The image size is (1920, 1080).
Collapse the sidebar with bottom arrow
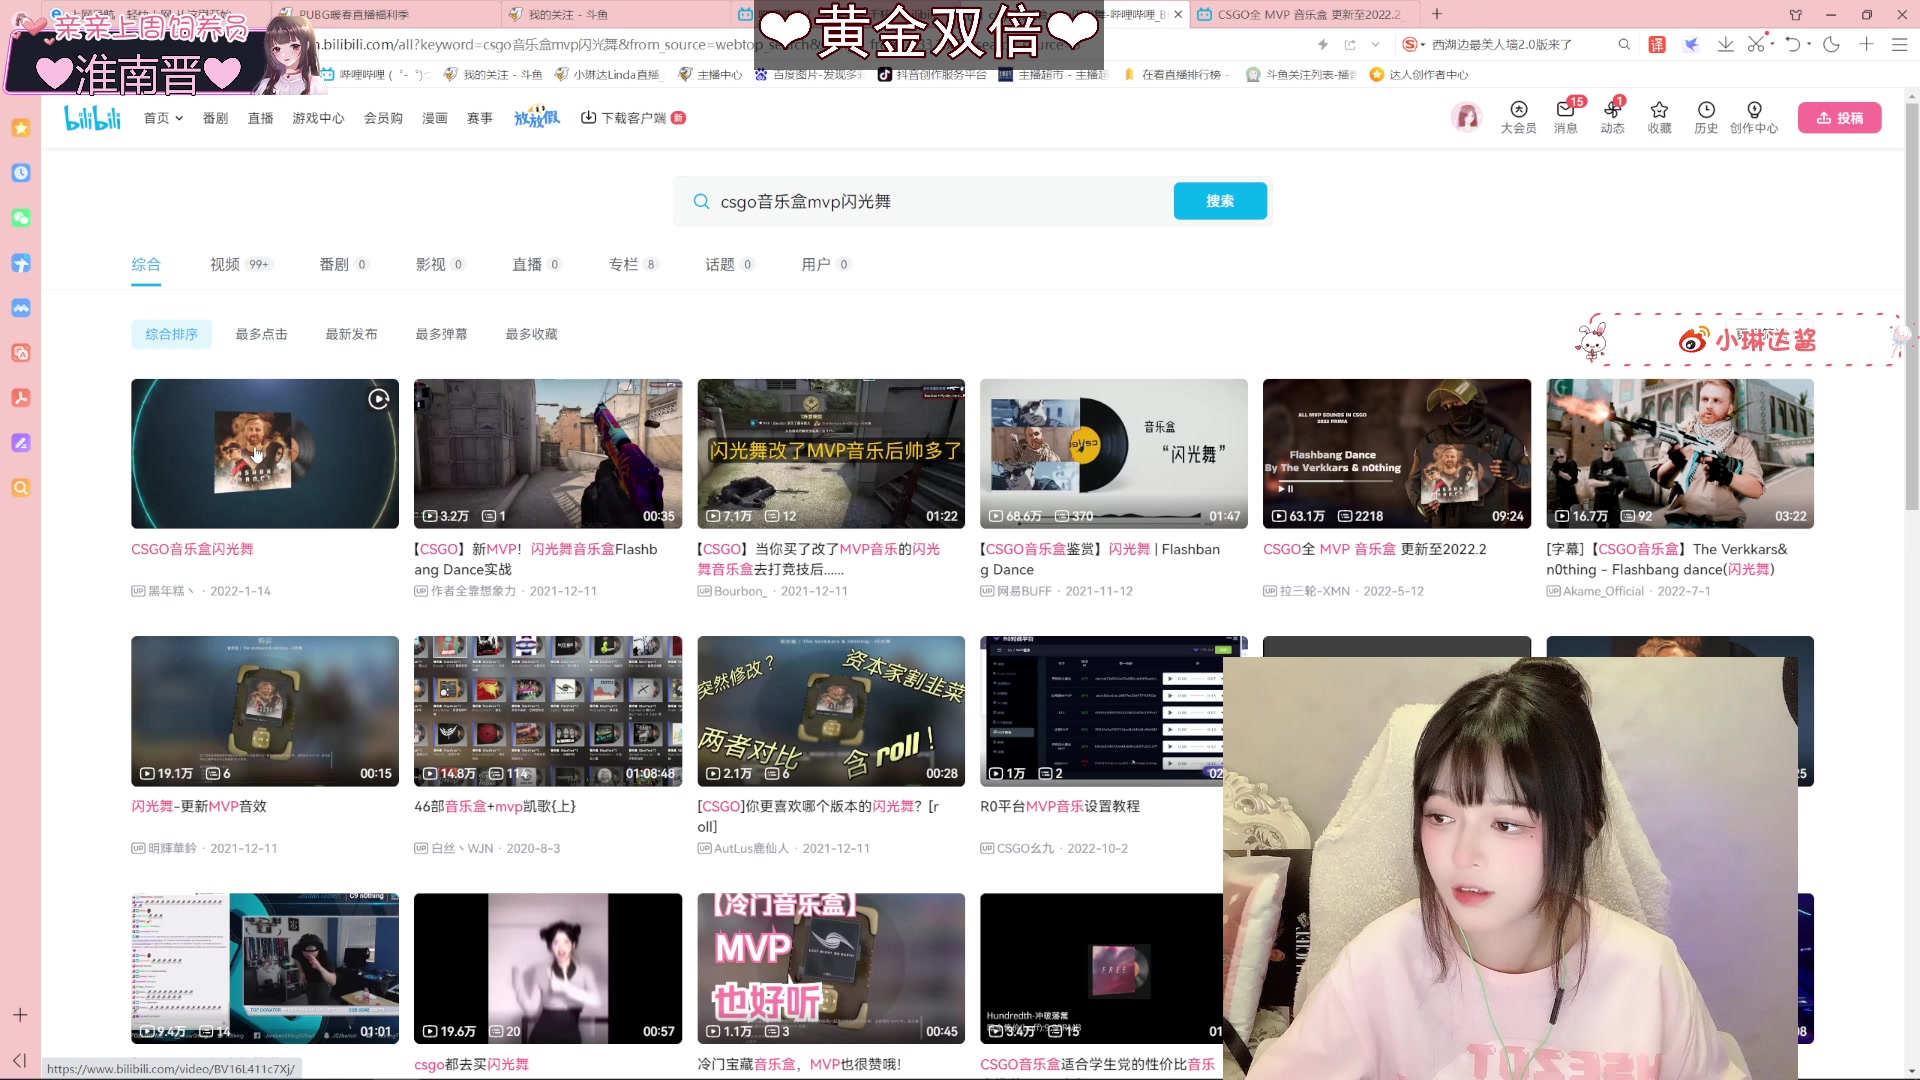20,1060
